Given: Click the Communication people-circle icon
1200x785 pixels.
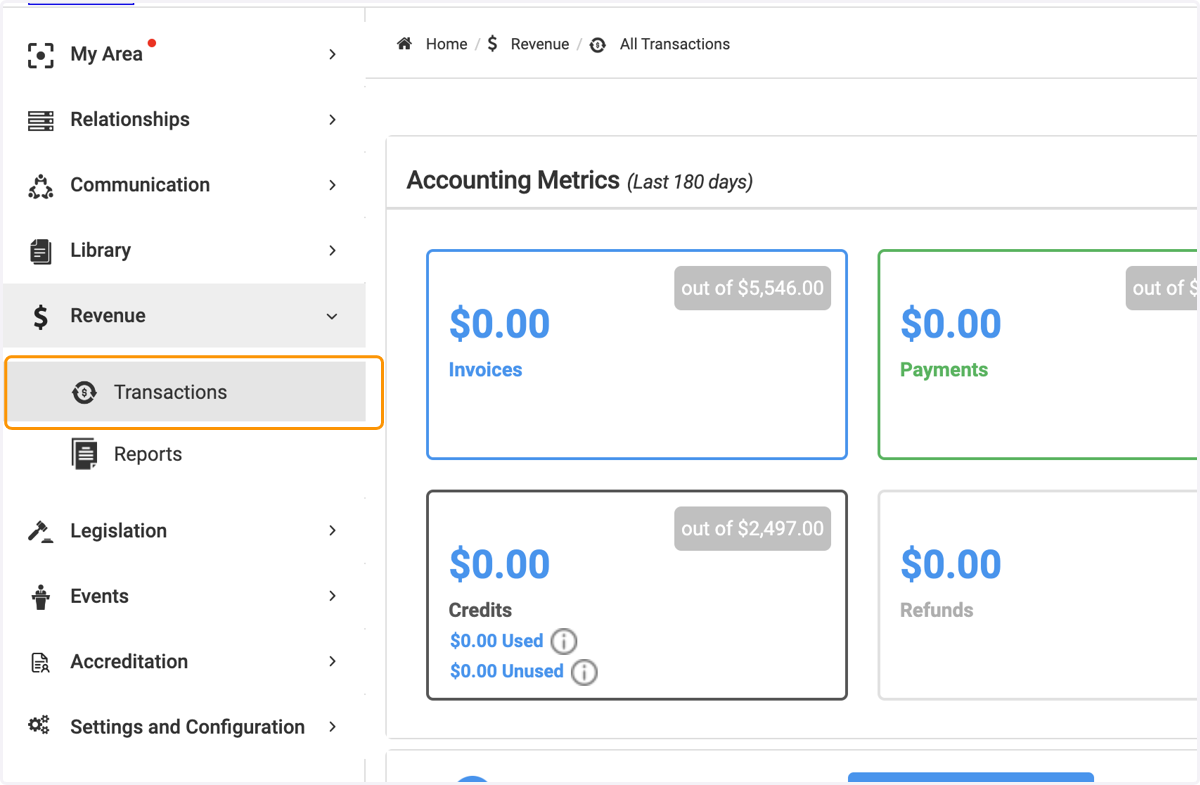Looking at the screenshot, I should 40,186.
